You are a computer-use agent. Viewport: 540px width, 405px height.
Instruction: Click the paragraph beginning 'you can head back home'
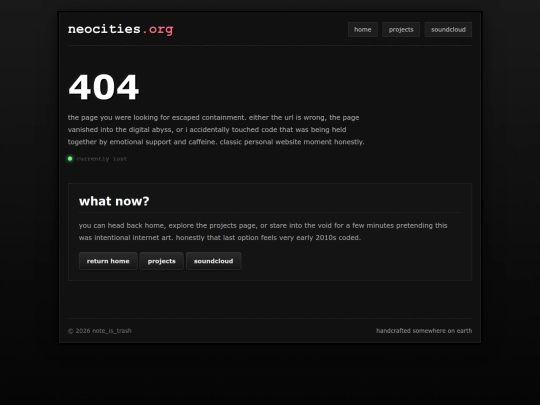(263, 231)
